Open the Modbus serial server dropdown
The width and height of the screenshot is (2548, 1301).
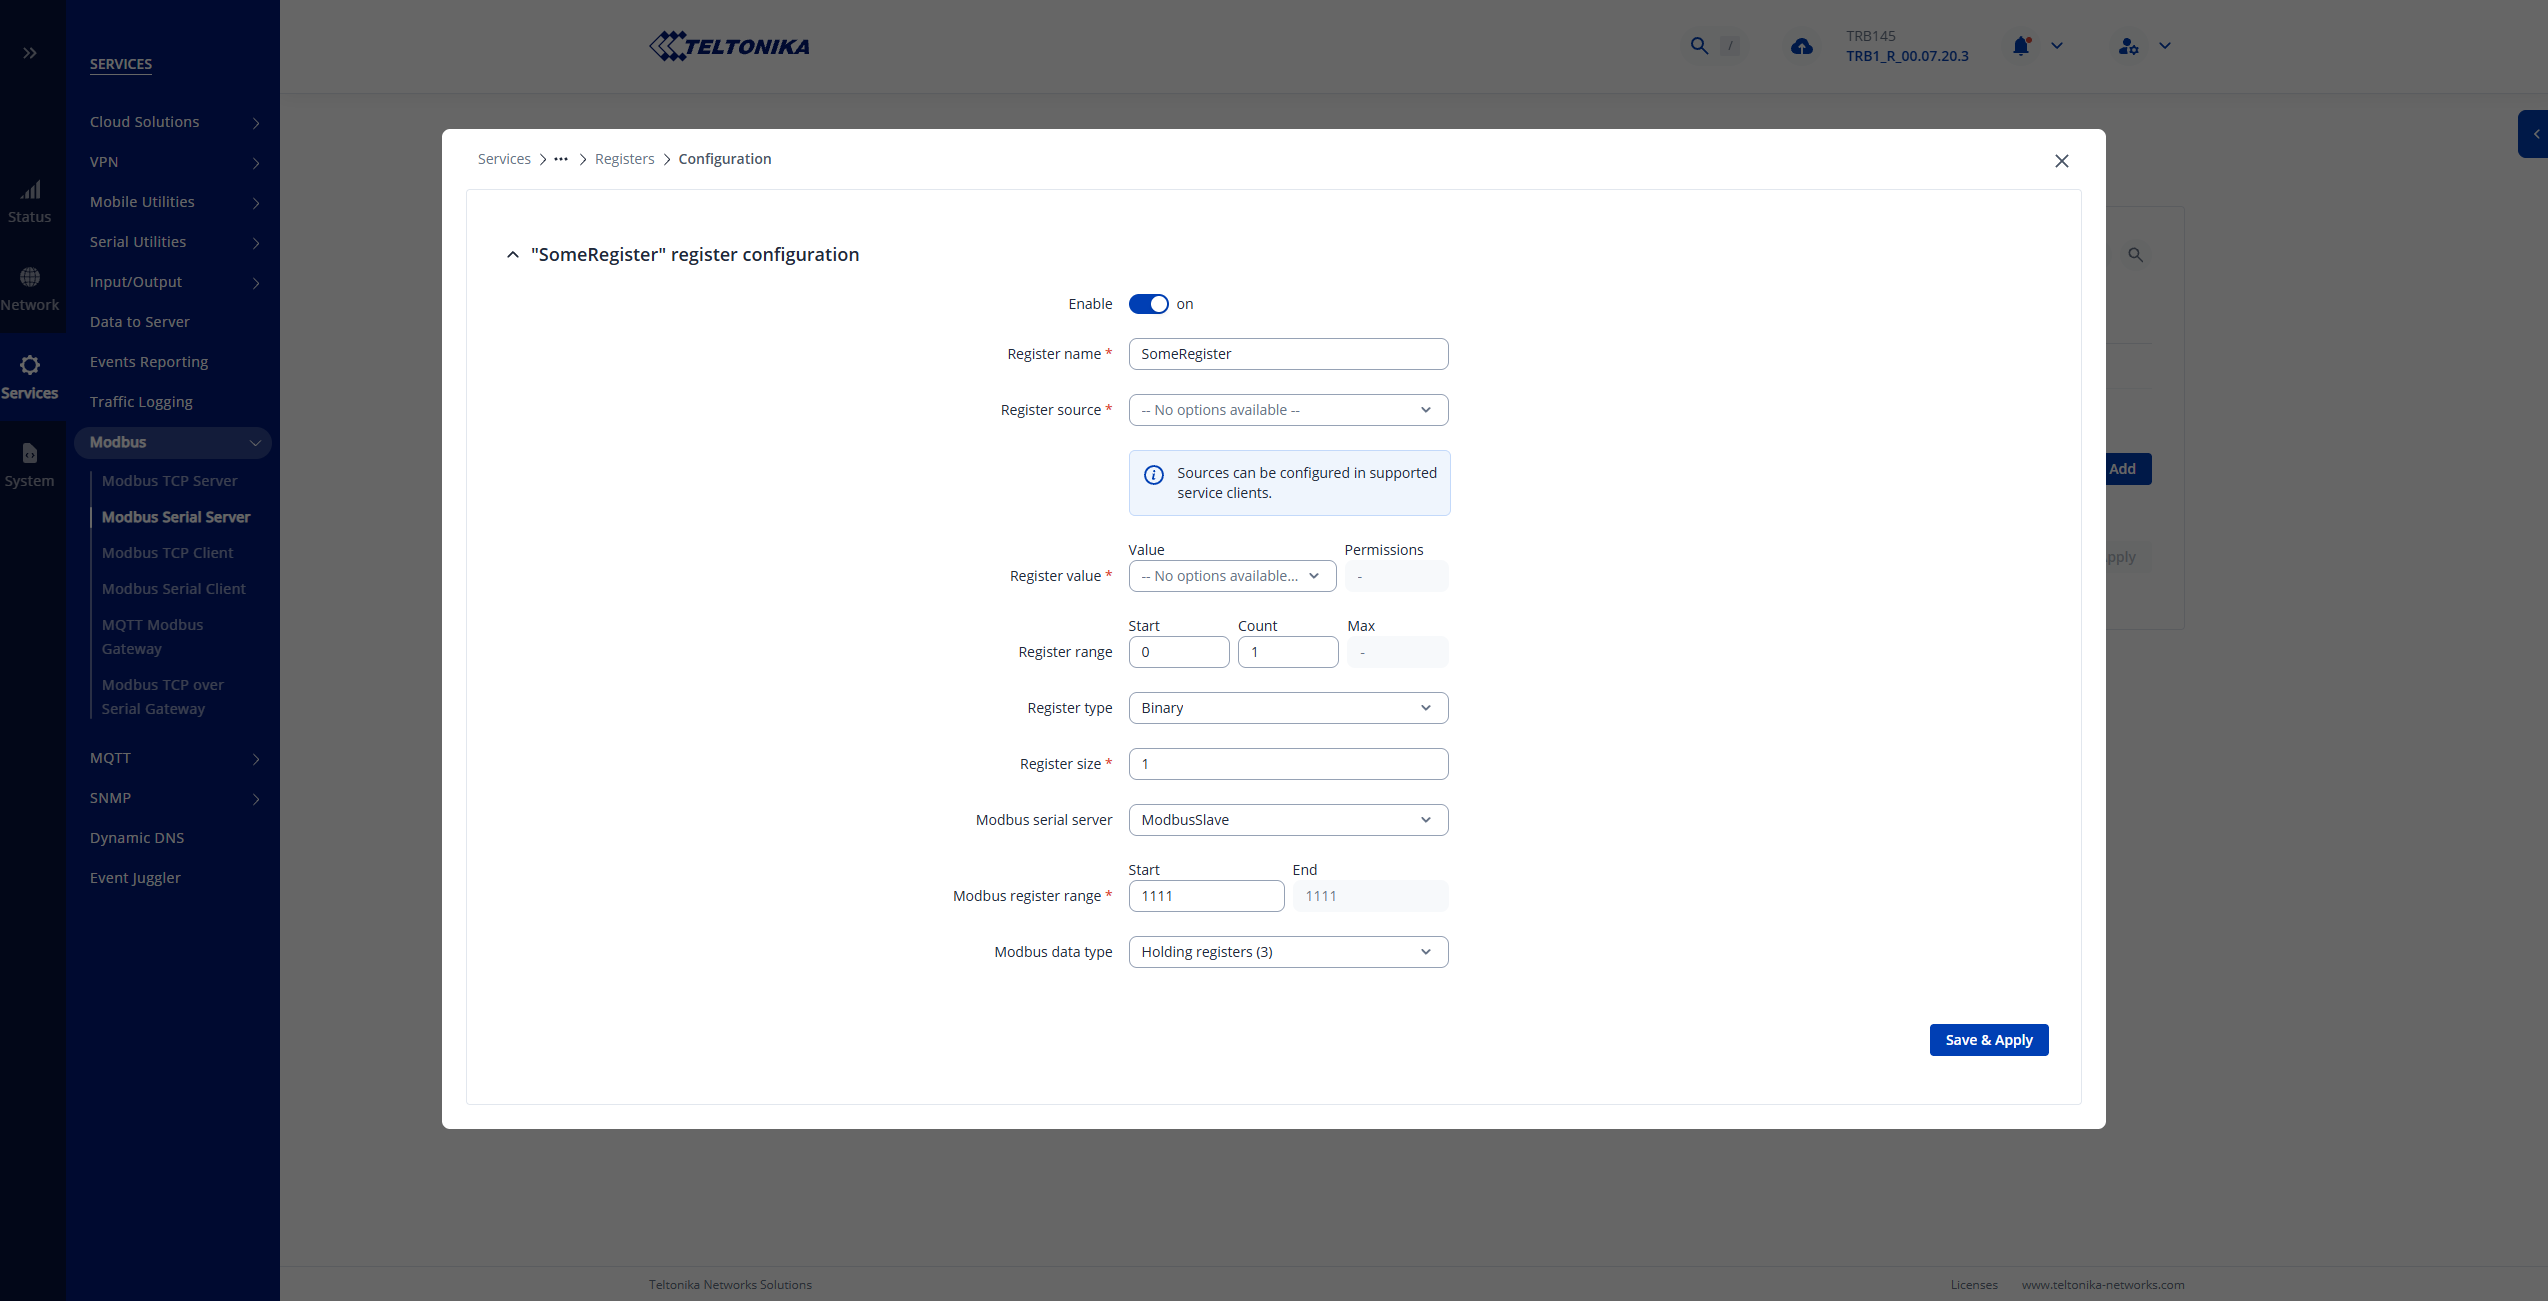pyautogui.click(x=1287, y=820)
